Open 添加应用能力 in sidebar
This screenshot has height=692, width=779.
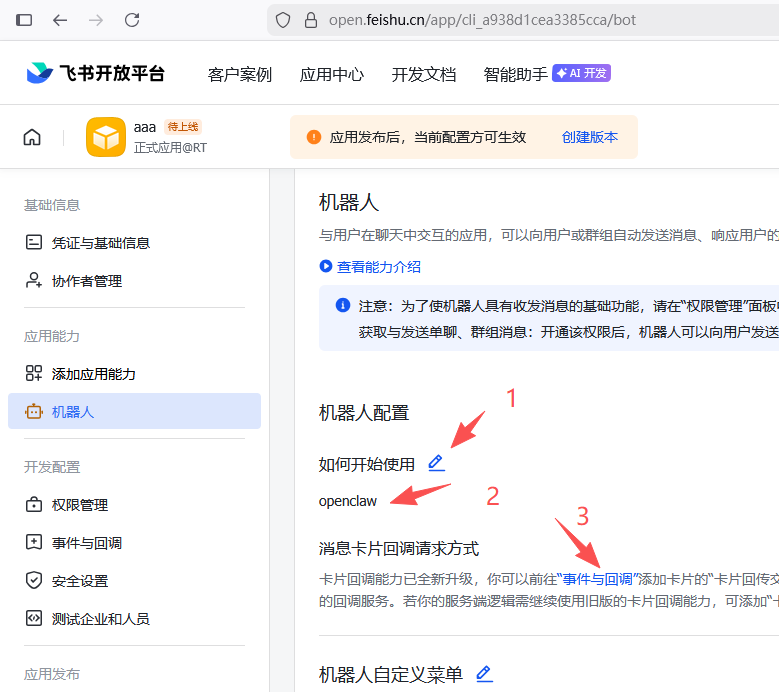coord(93,374)
